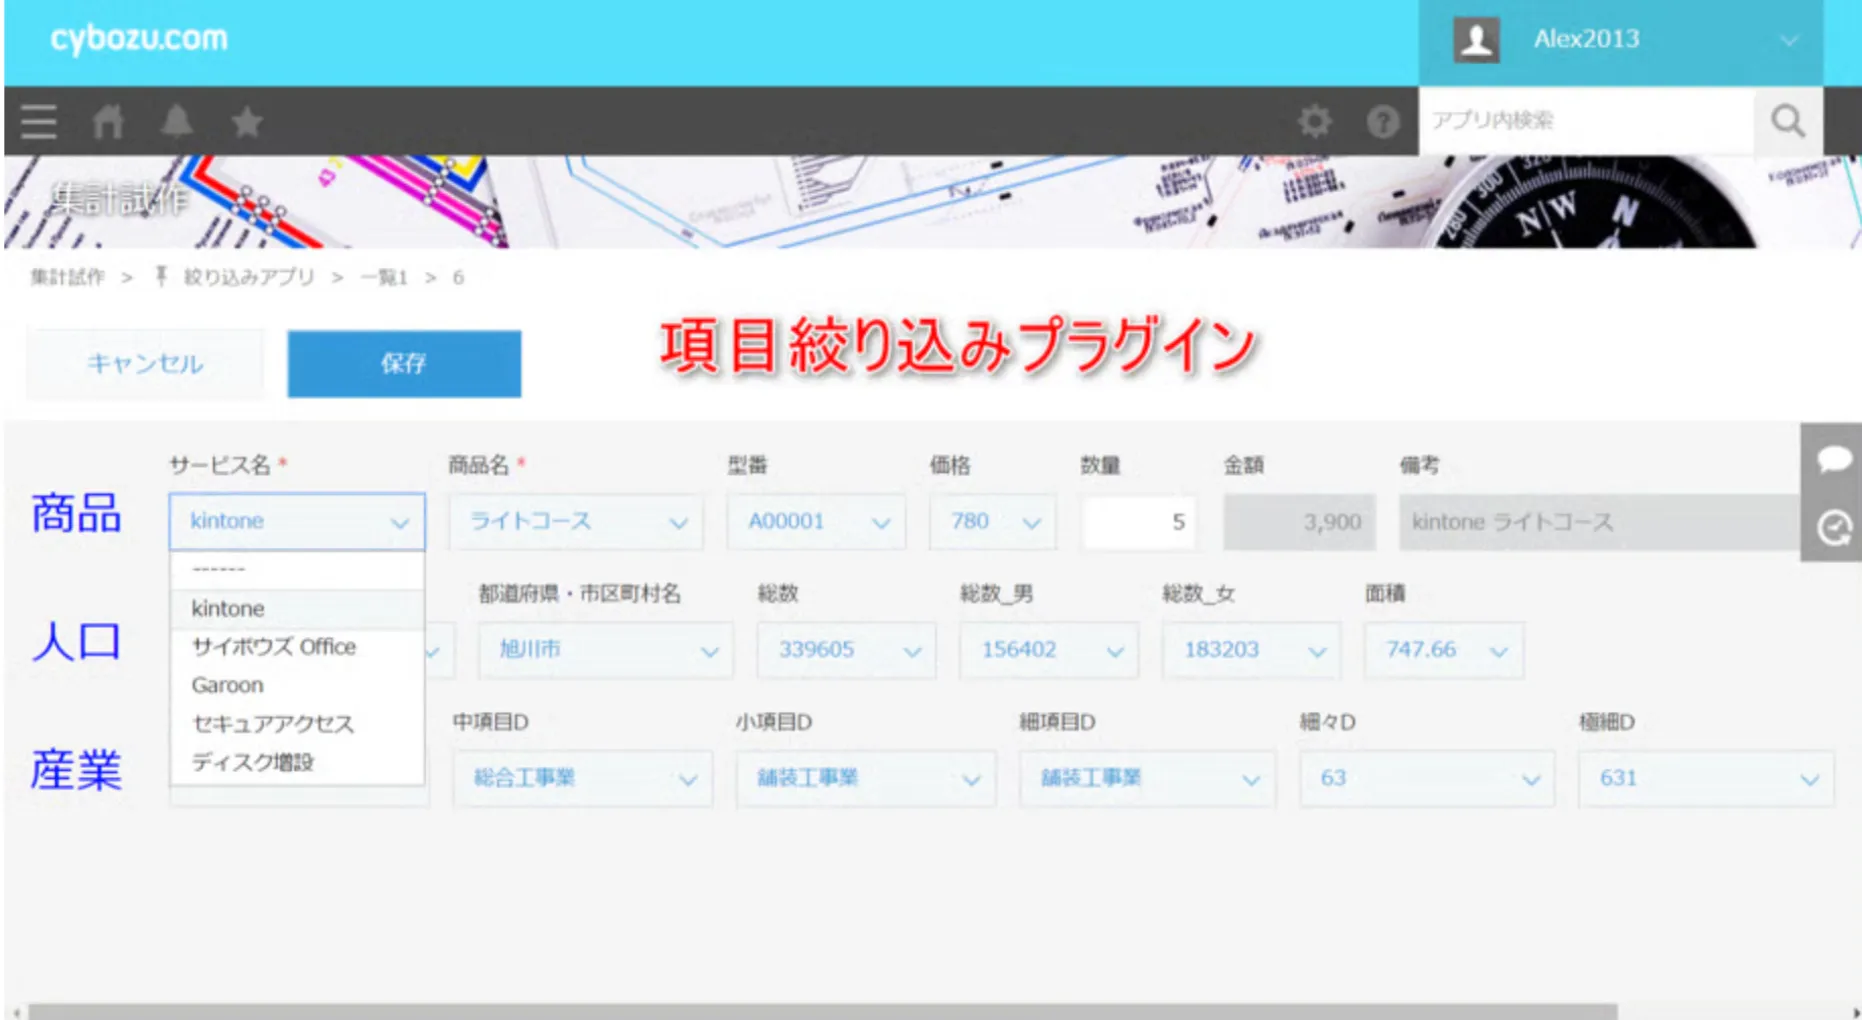Click the 数量 input field
This screenshot has width=1862, height=1020.
tap(1141, 522)
